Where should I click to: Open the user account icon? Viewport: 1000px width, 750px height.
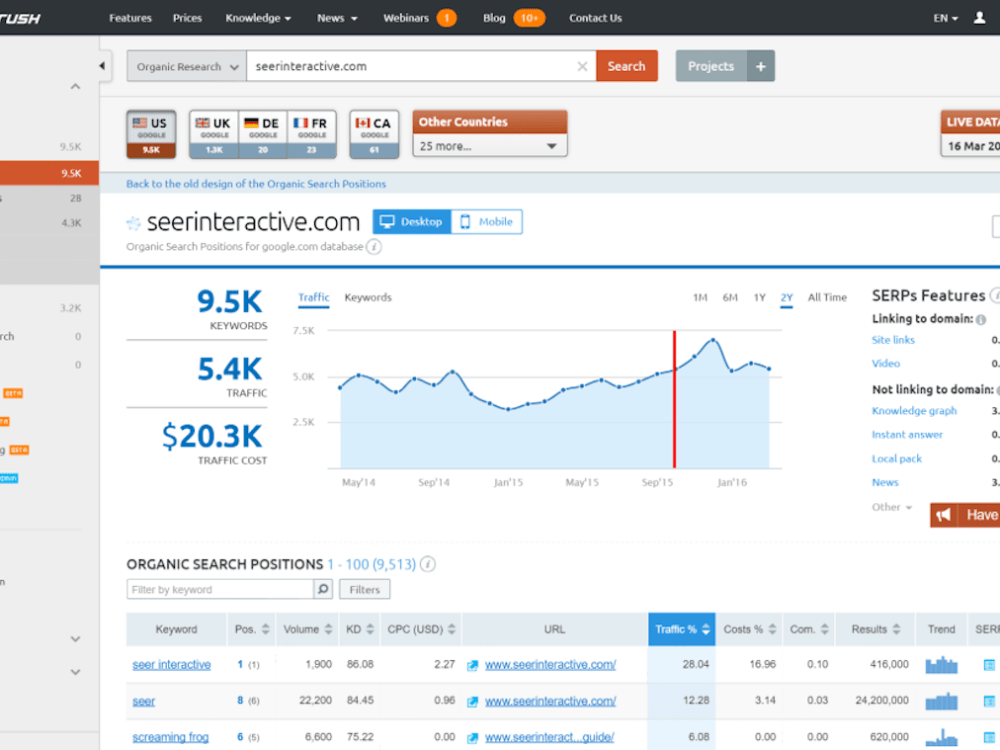click(x=980, y=18)
